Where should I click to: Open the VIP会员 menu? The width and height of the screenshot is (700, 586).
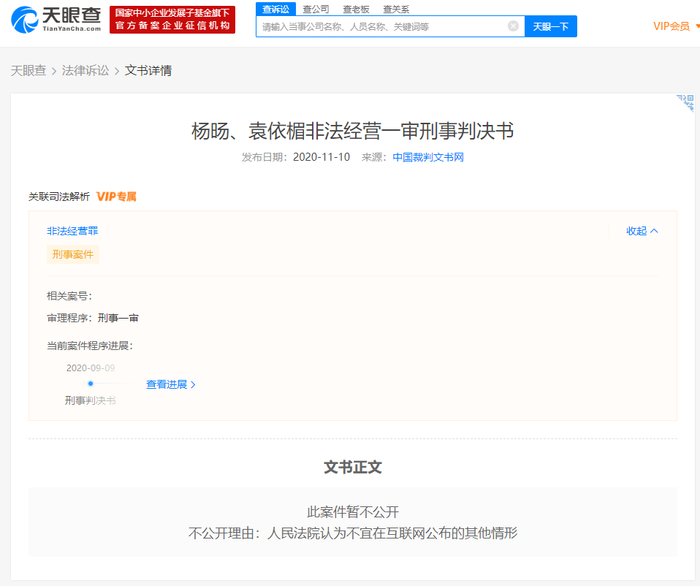click(673, 26)
